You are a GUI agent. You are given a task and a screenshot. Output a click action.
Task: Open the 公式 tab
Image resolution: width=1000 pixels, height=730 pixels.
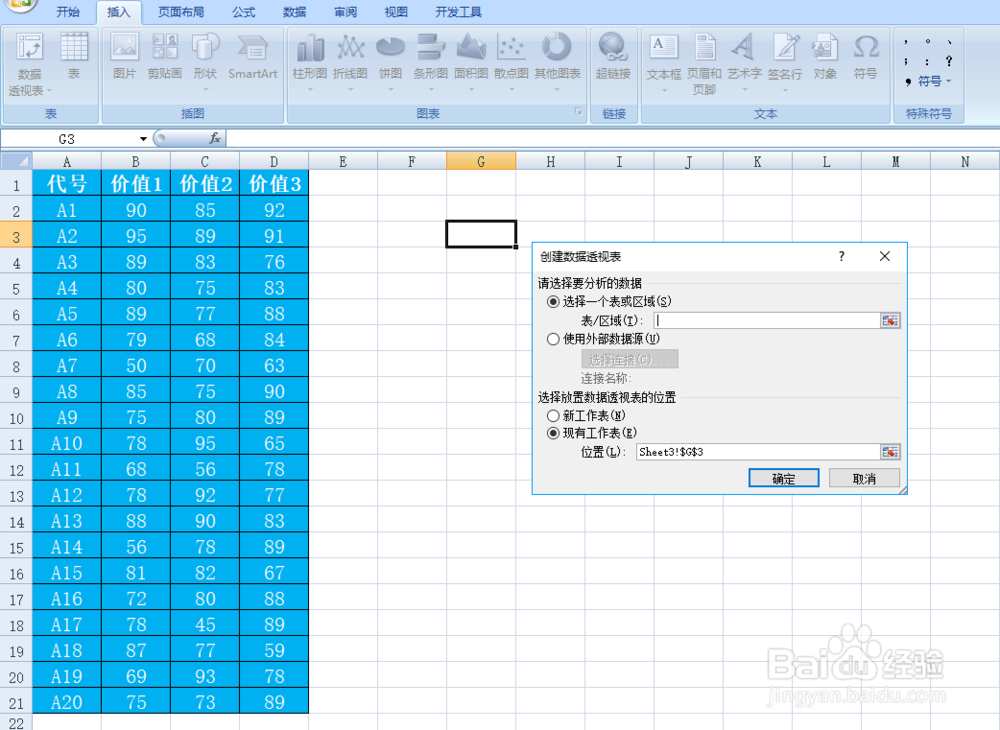[244, 11]
